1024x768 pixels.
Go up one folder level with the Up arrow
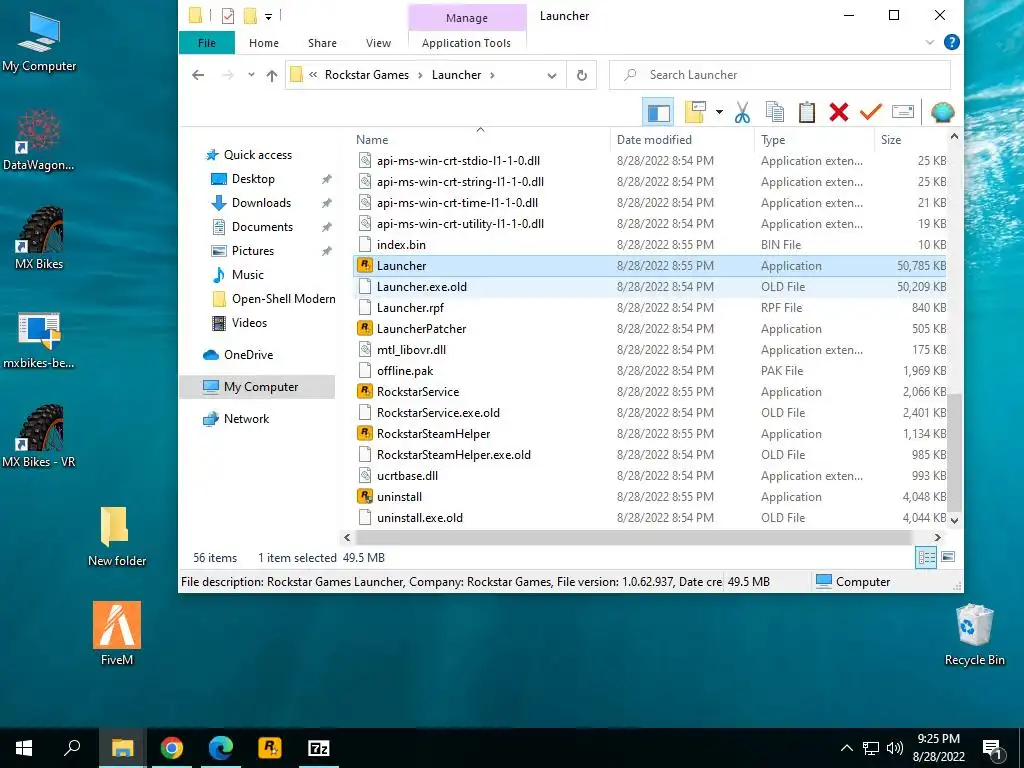pyautogui.click(x=272, y=75)
